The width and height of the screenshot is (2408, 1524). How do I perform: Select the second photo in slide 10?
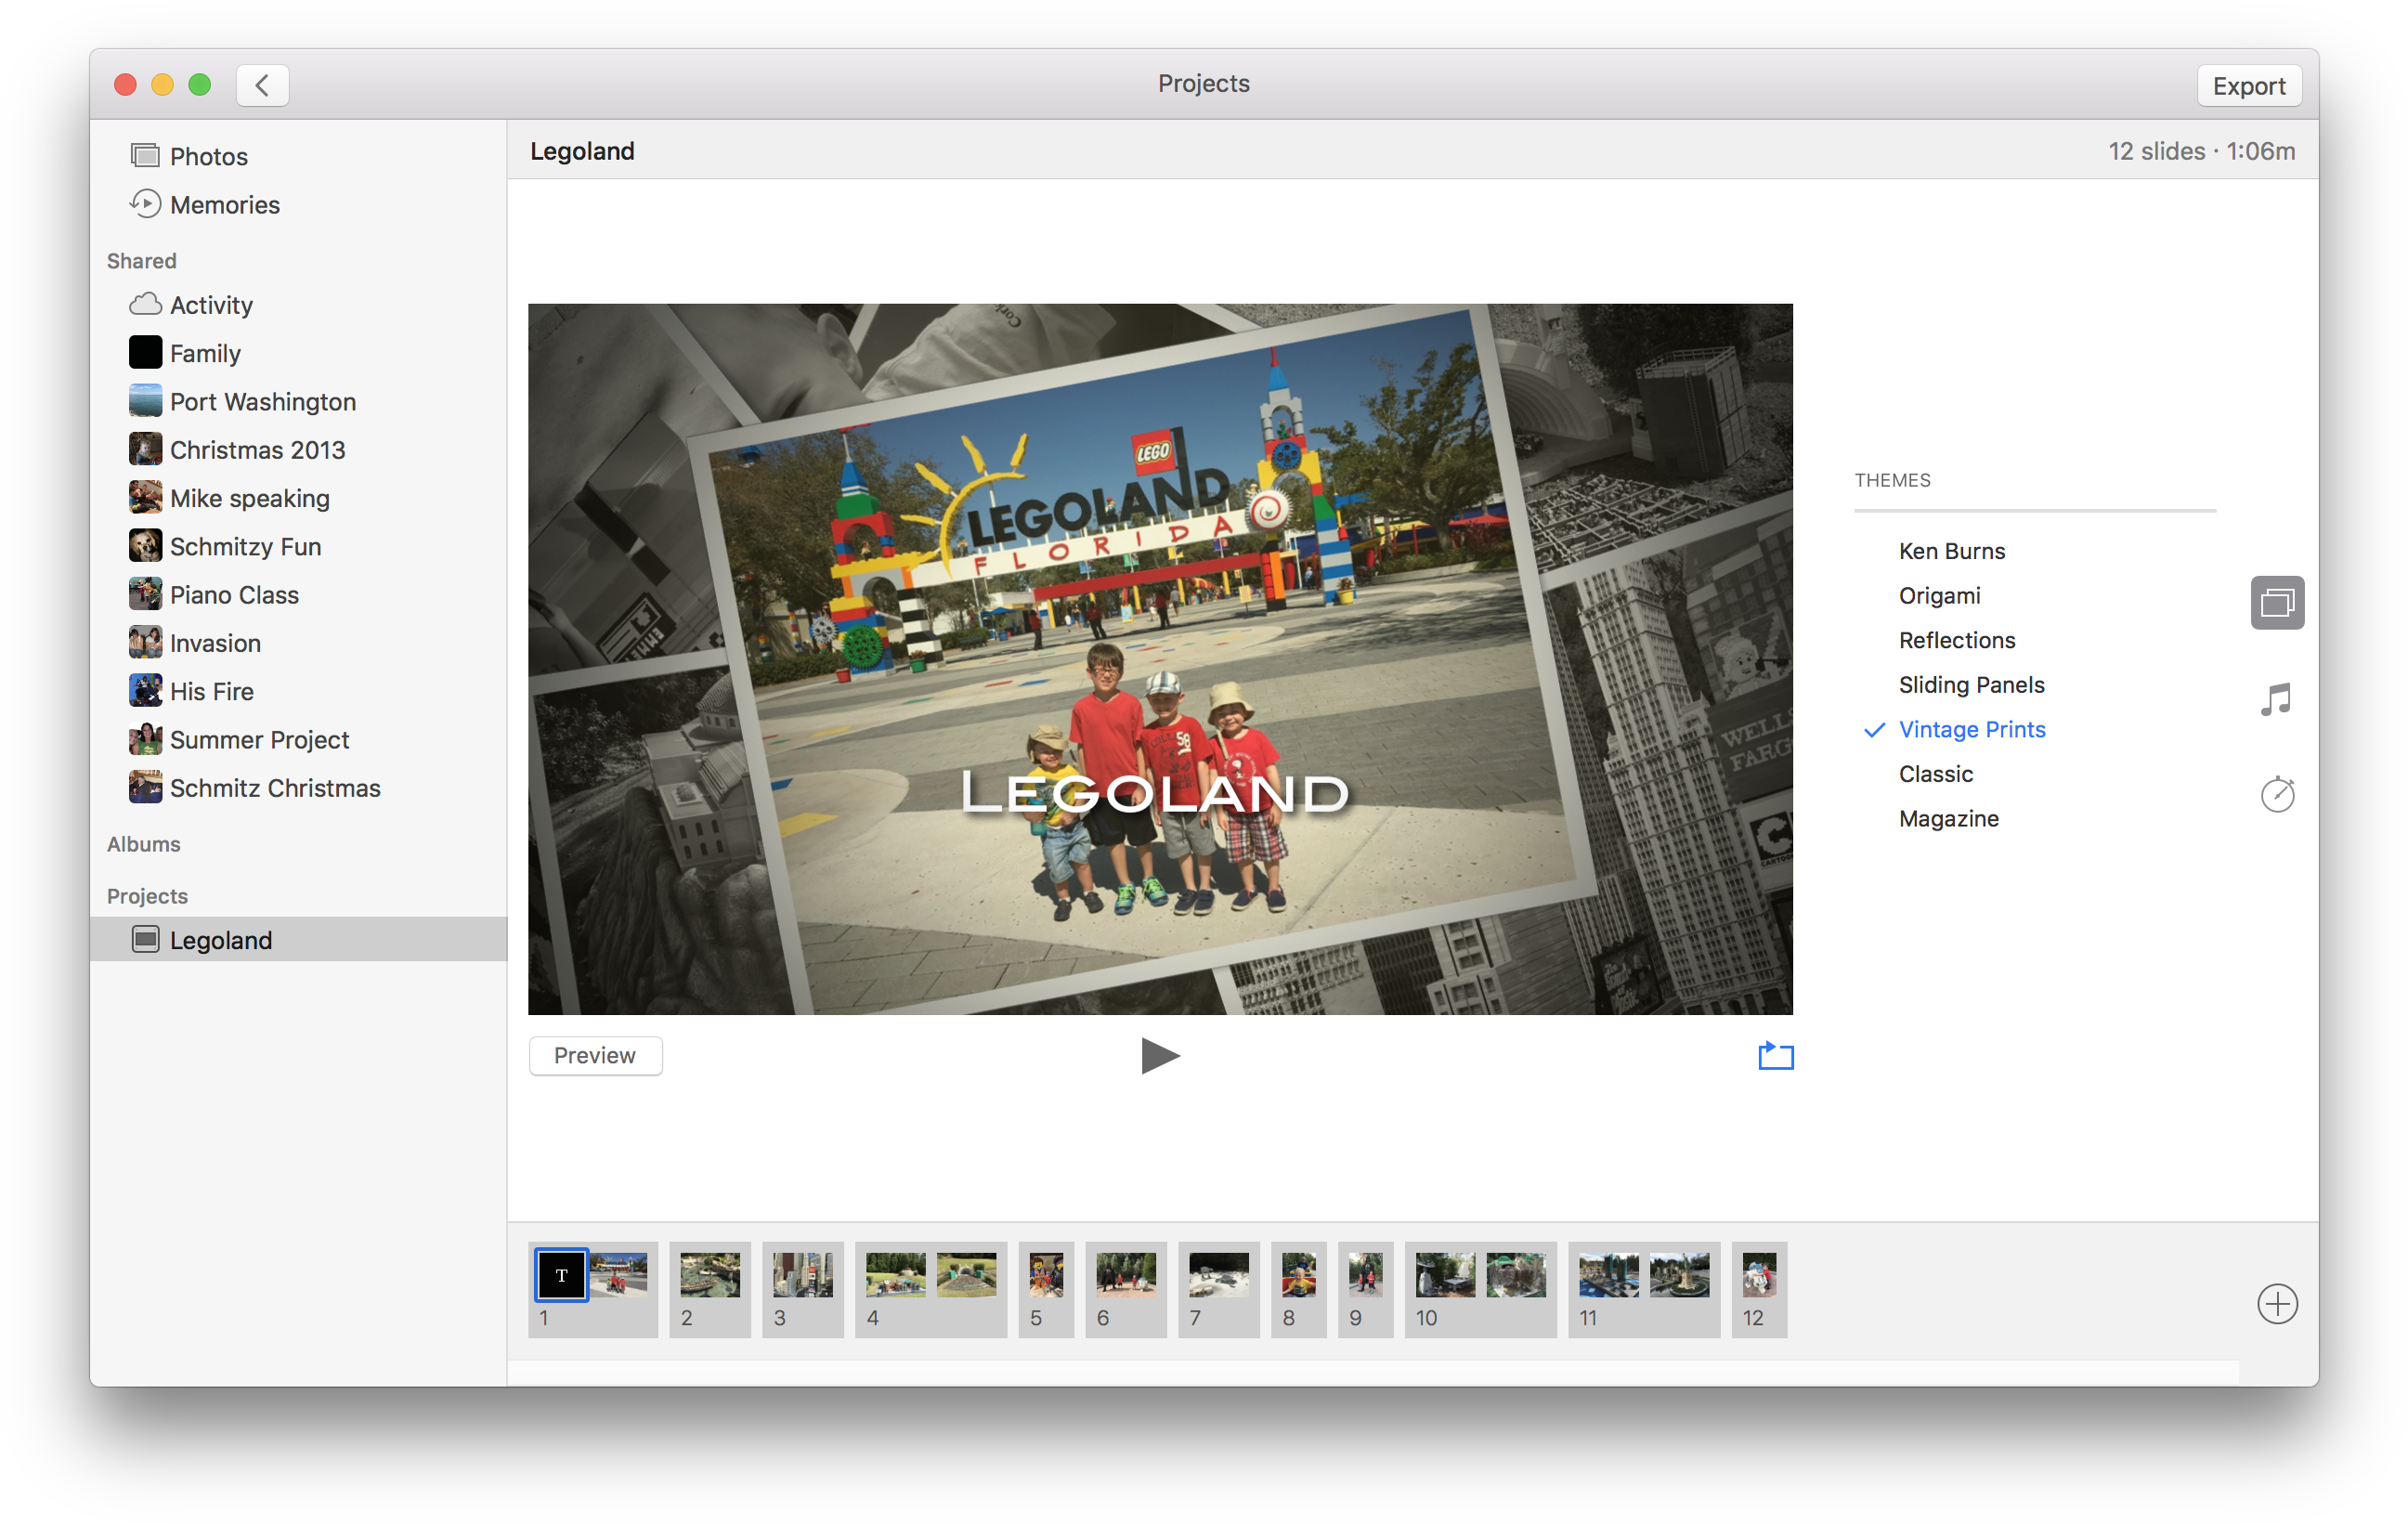pos(1516,1275)
